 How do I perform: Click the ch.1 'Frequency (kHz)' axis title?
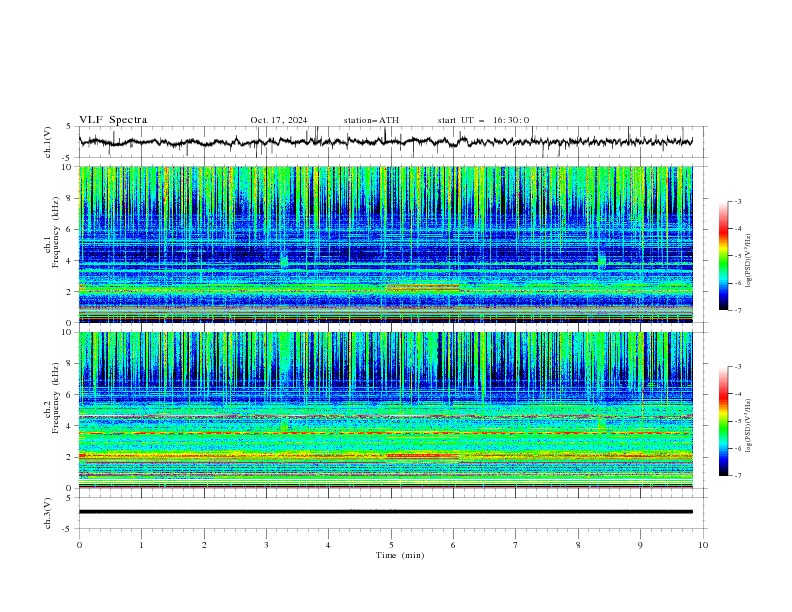[56, 232]
